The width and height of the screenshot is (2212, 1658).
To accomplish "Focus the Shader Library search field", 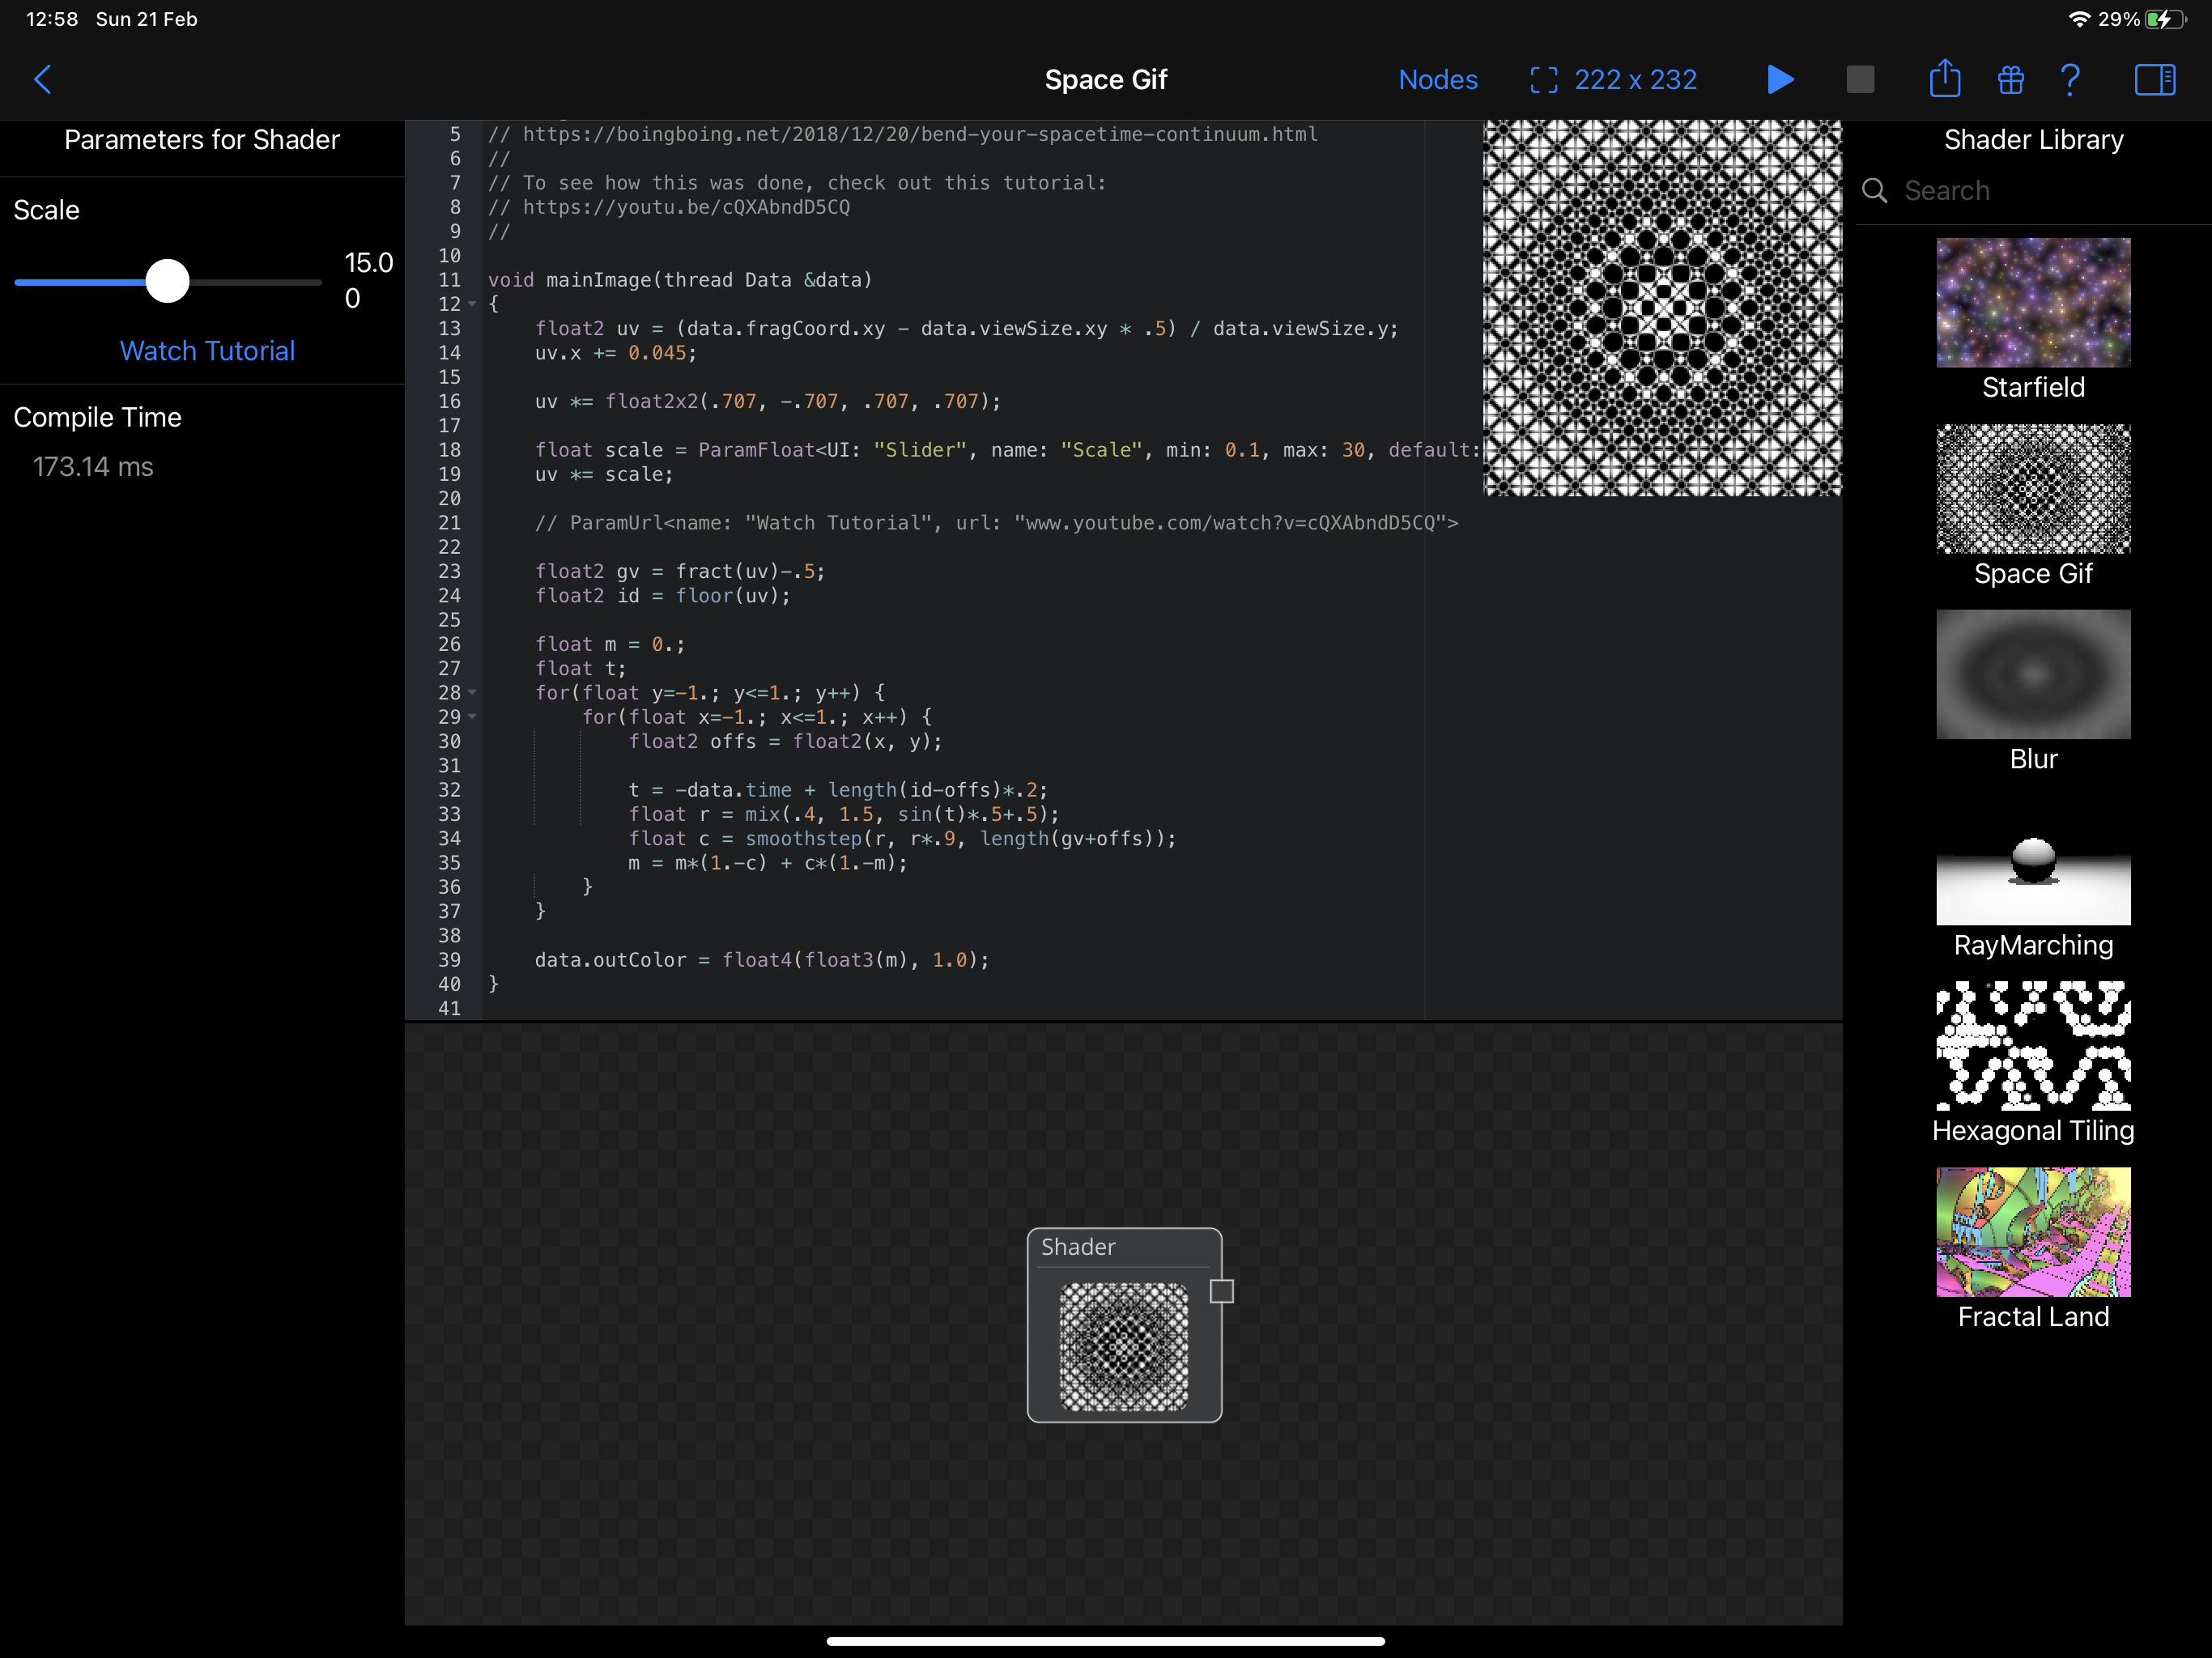I will click(x=2033, y=190).
